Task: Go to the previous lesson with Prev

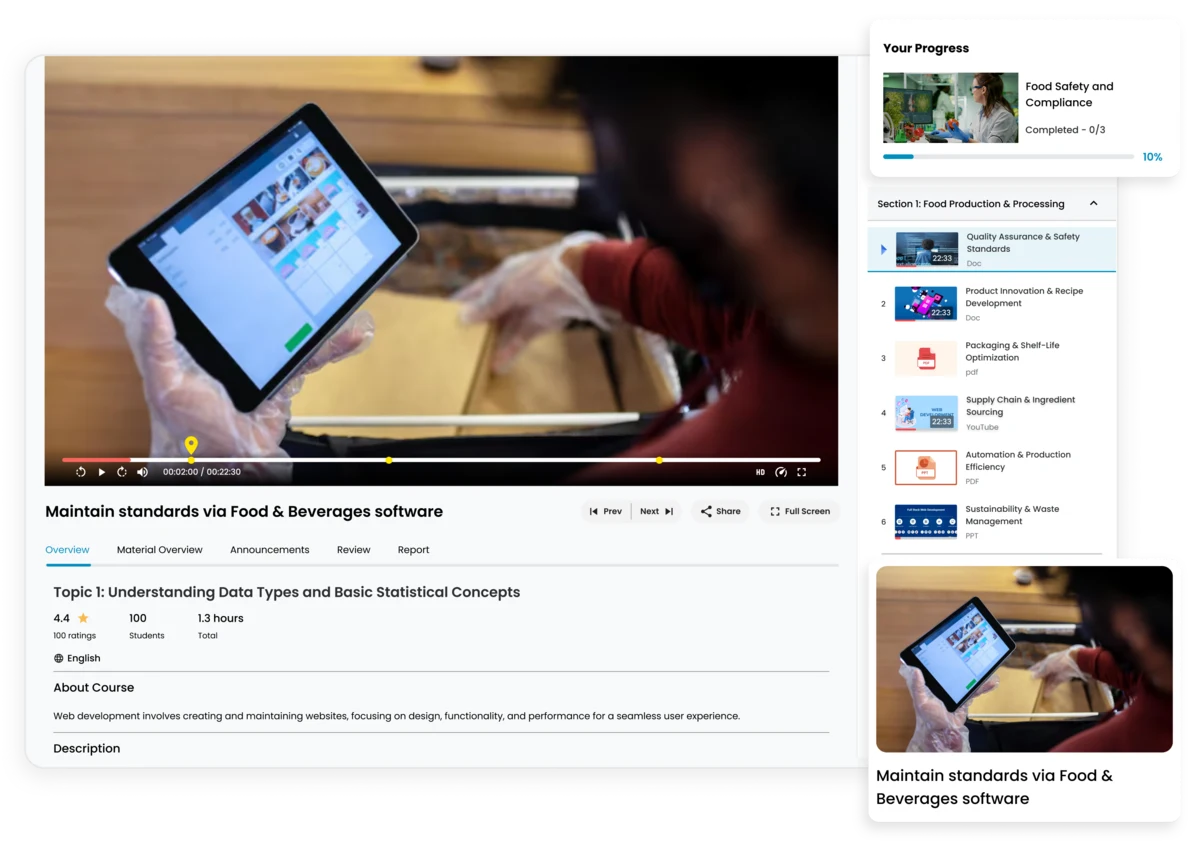Action: [606, 511]
